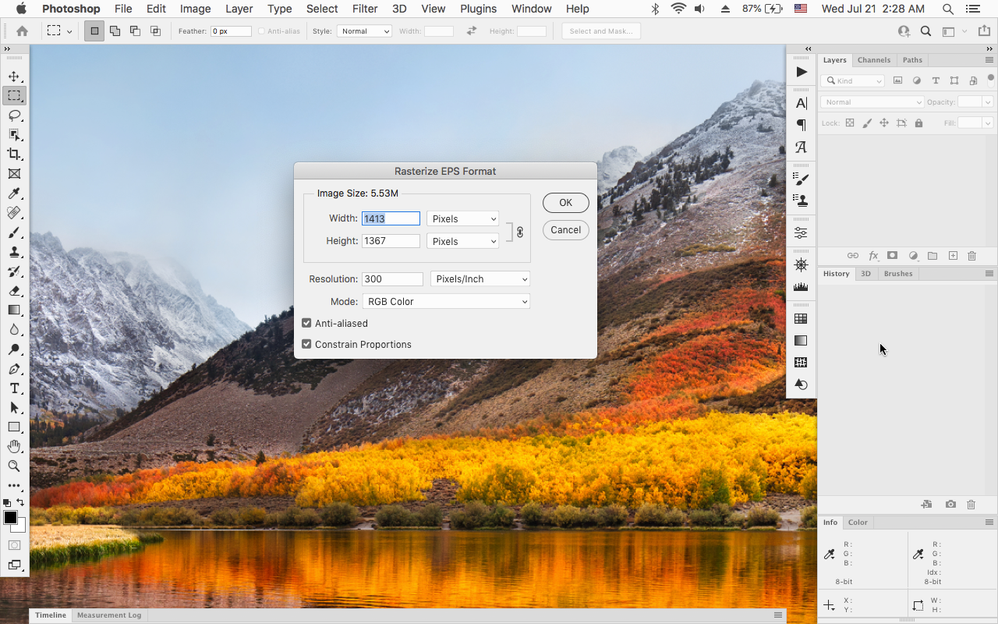This screenshot has width=998, height=624.
Task: Select the Healing Brush tool
Action: click(x=14, y=213)
